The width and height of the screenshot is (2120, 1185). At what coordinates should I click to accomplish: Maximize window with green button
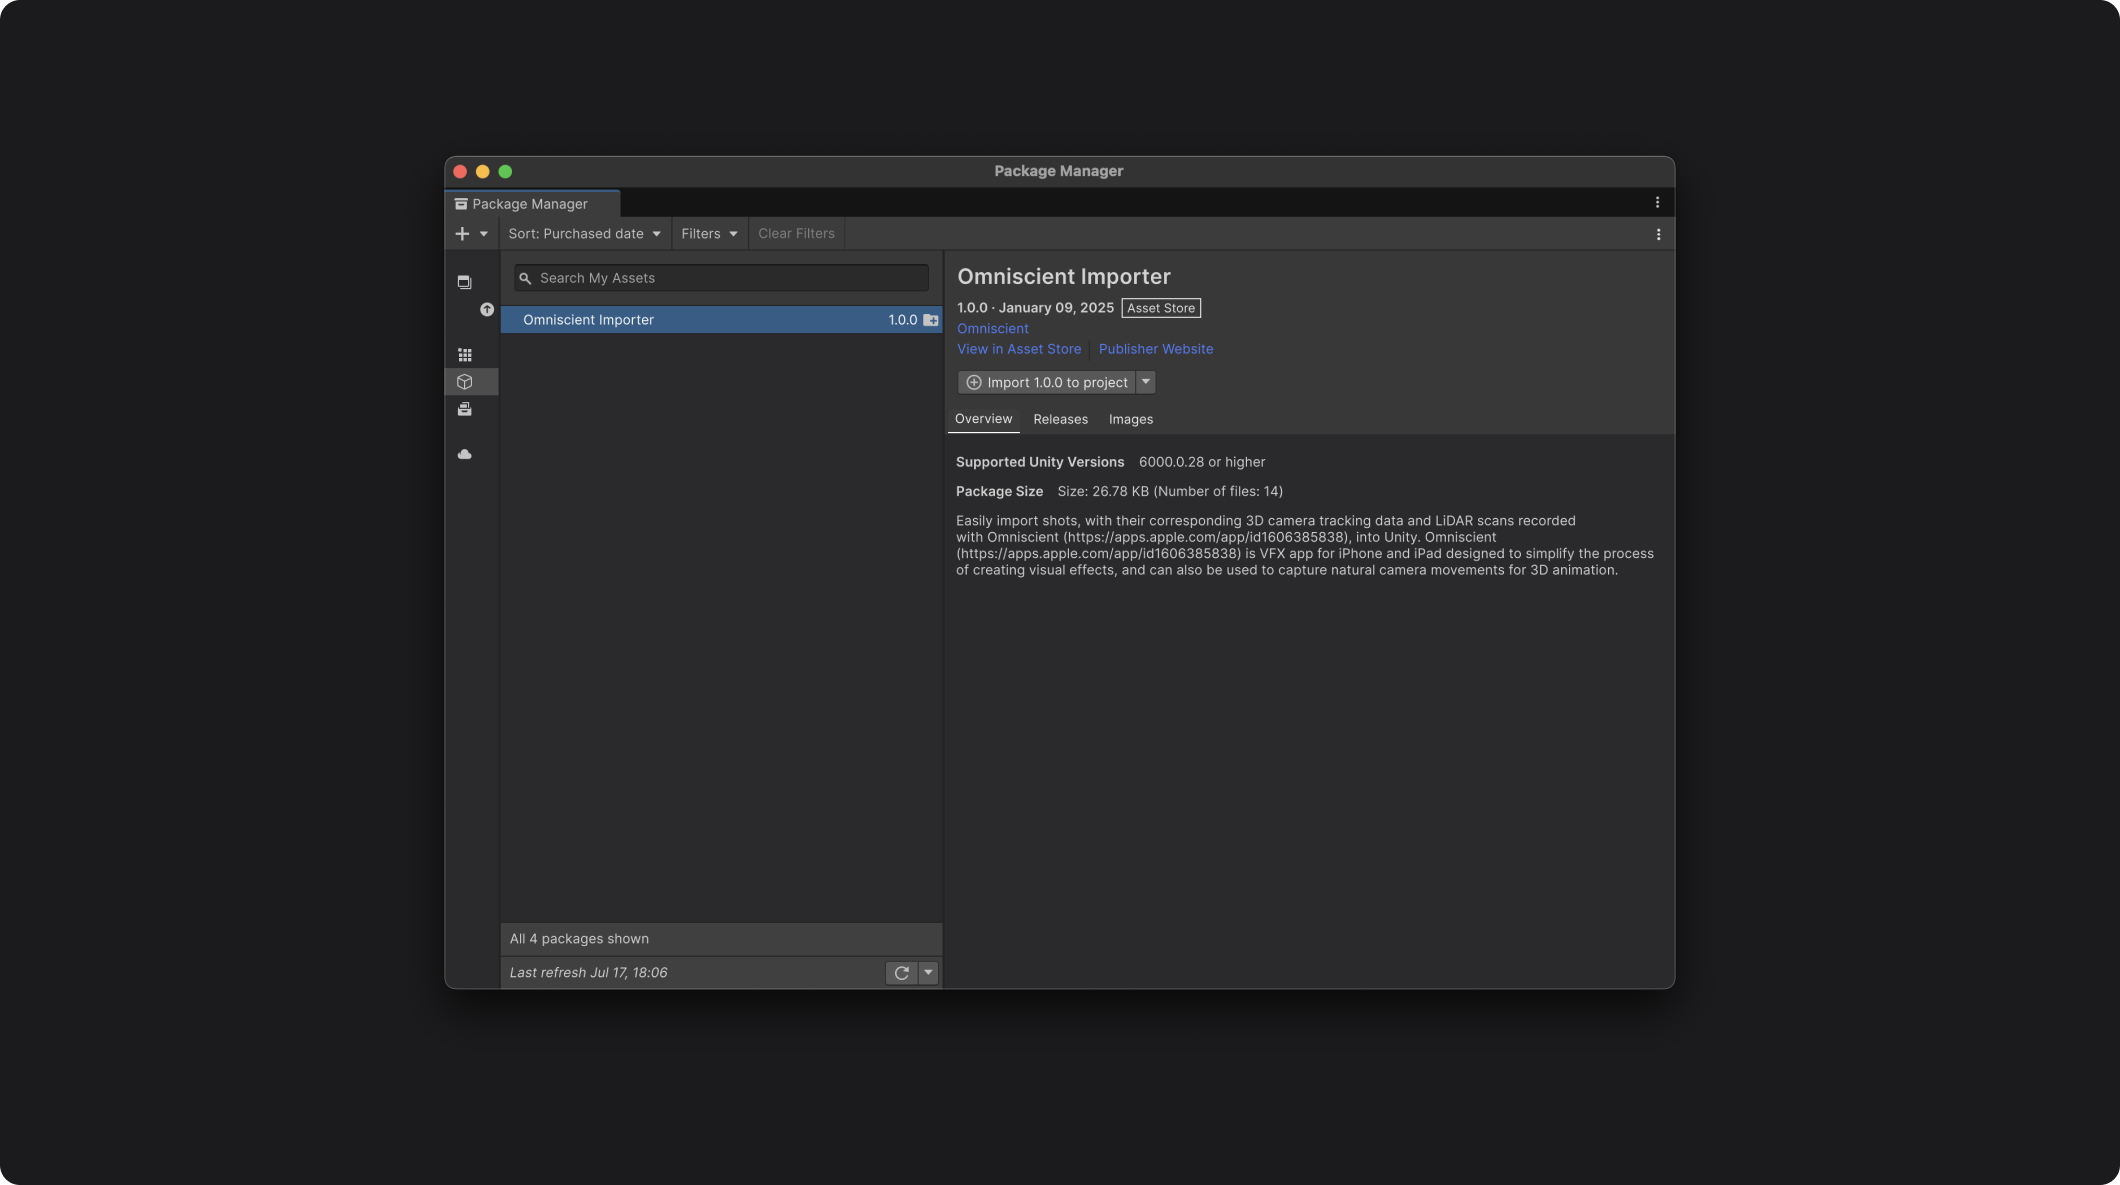tap(505, 172)
